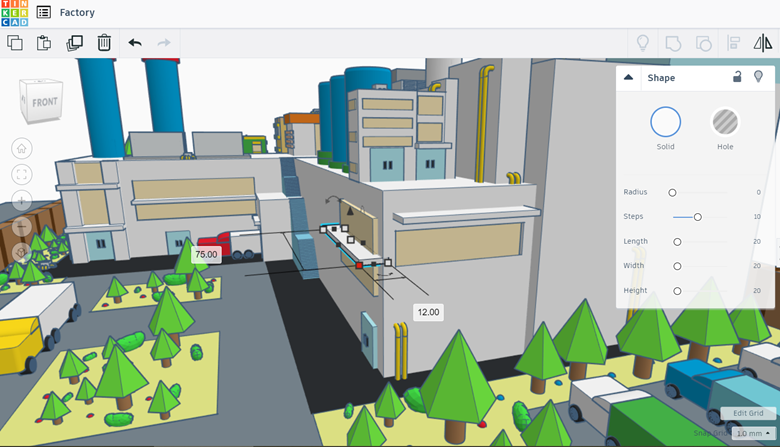The height and width of the screenshot is (447, 780).
Task: Set the shape to Solid
Action: pos(666,122)
